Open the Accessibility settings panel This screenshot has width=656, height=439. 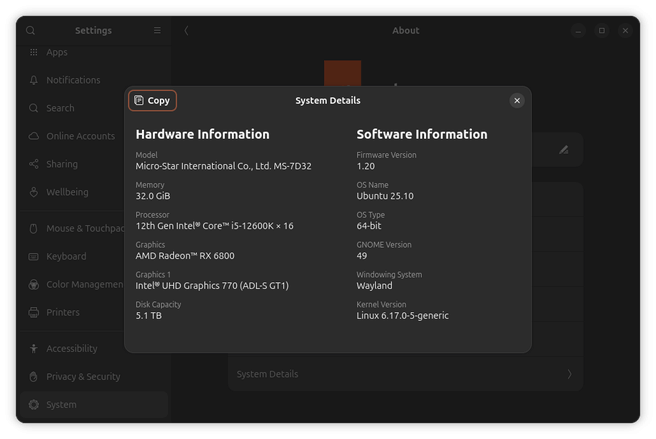(x=71, y=349)
